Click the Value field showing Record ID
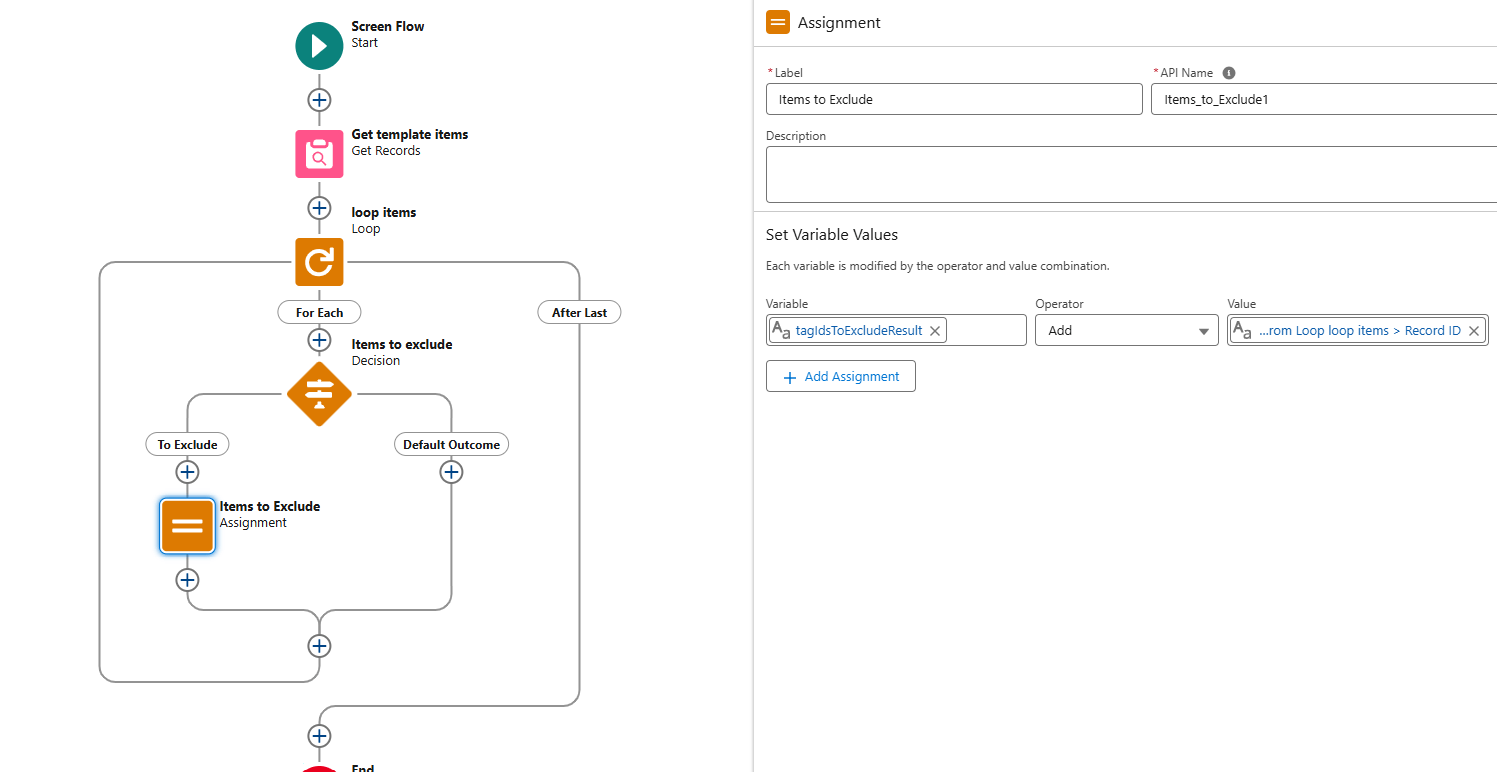This screenshot has width=1497, height=772. pyautogui.click(x=1358, y=330)
